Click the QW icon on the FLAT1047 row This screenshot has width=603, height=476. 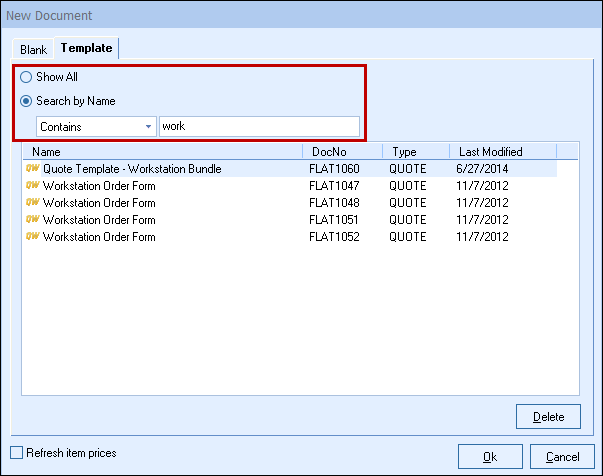32,186
